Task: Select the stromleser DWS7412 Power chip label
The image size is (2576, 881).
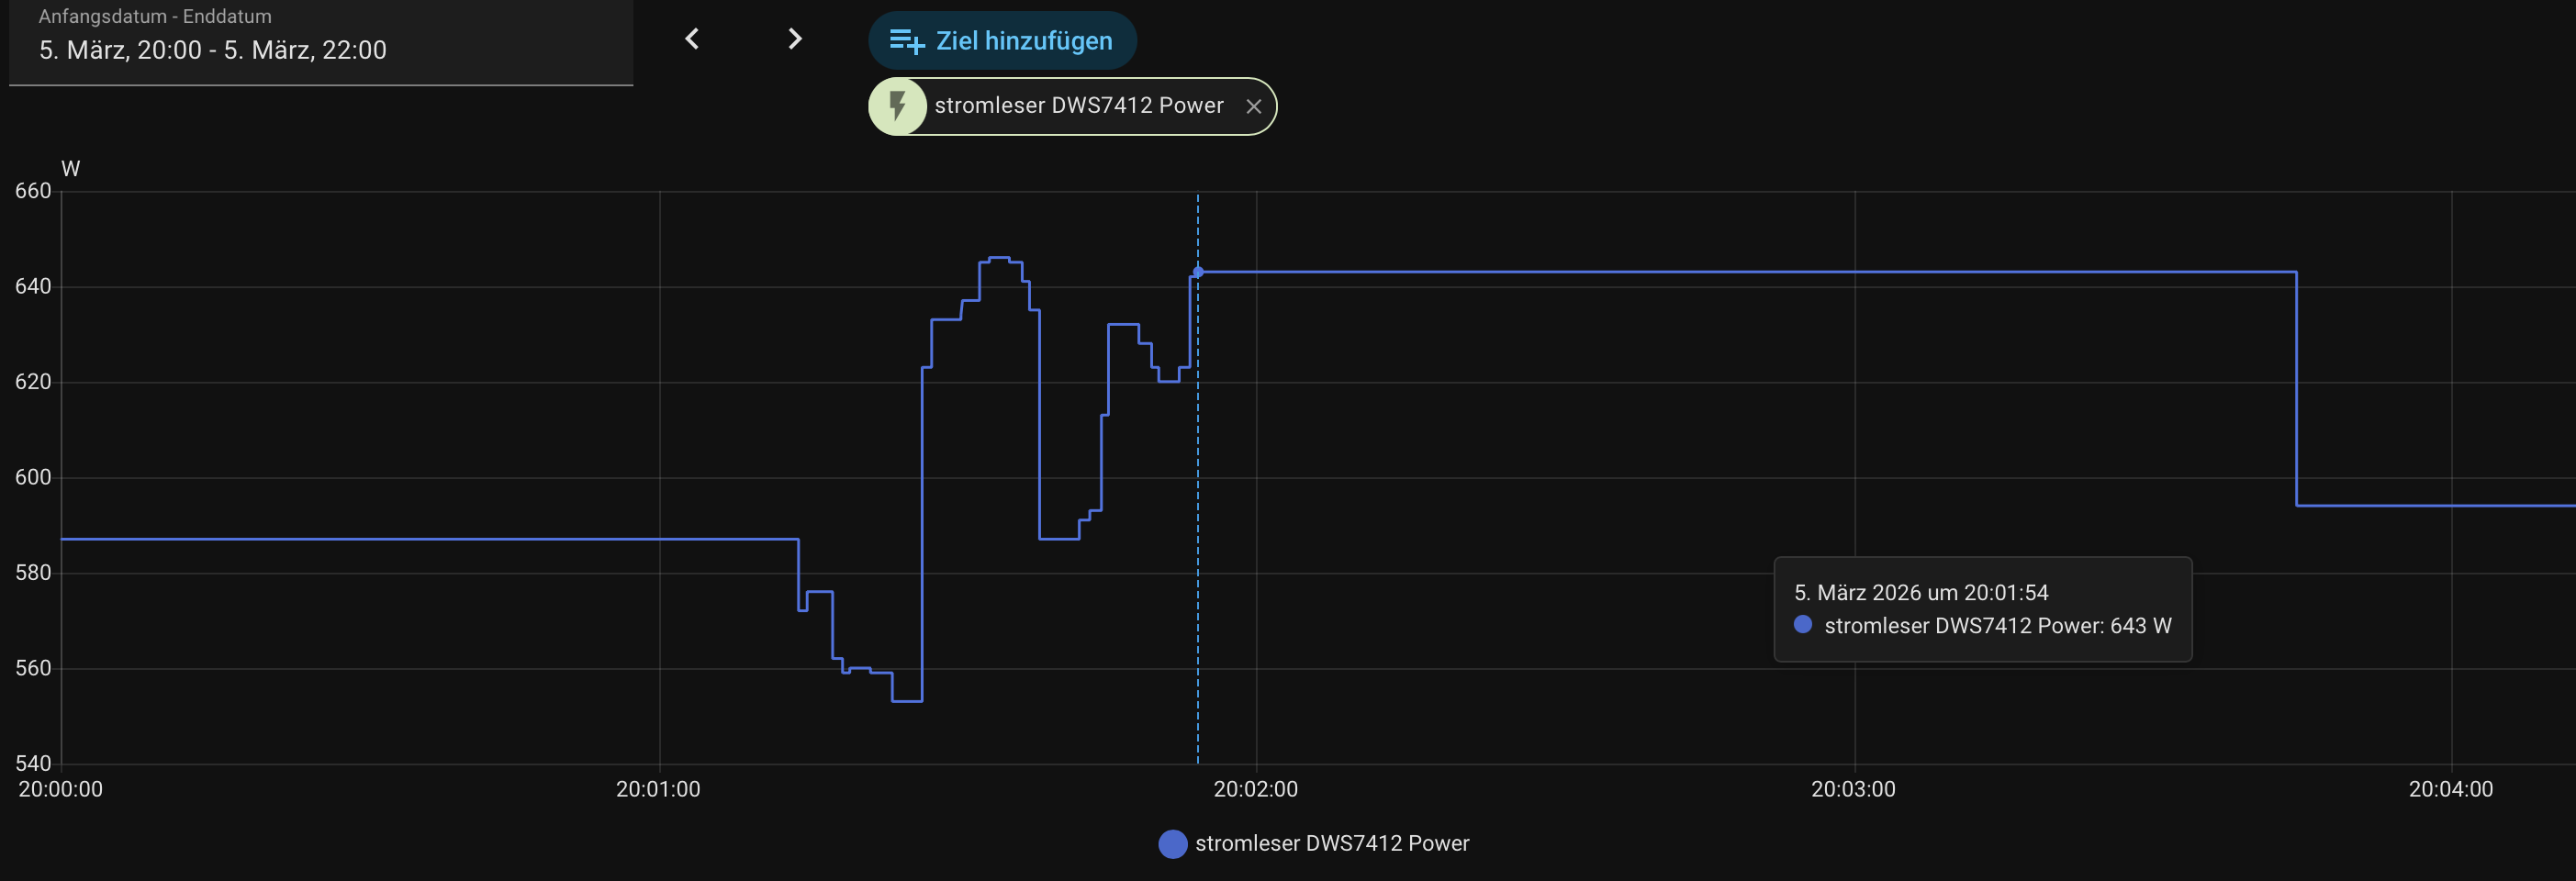Action: coord(1079,106)
